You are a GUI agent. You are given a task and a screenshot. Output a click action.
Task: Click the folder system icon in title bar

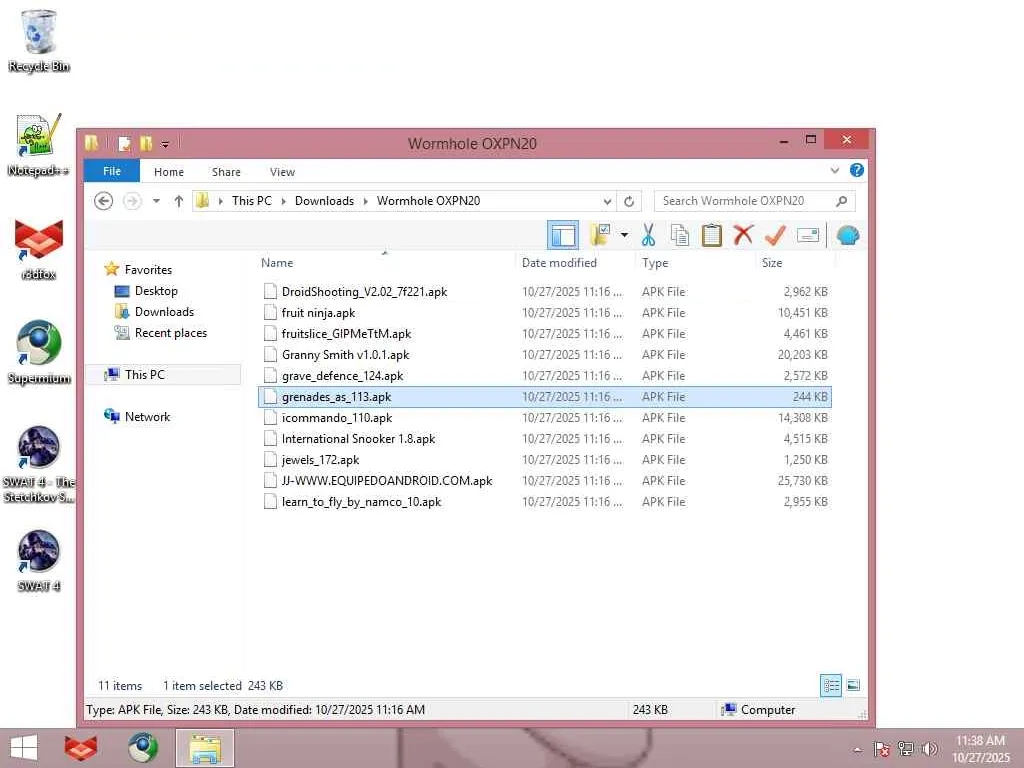[91, 142]
